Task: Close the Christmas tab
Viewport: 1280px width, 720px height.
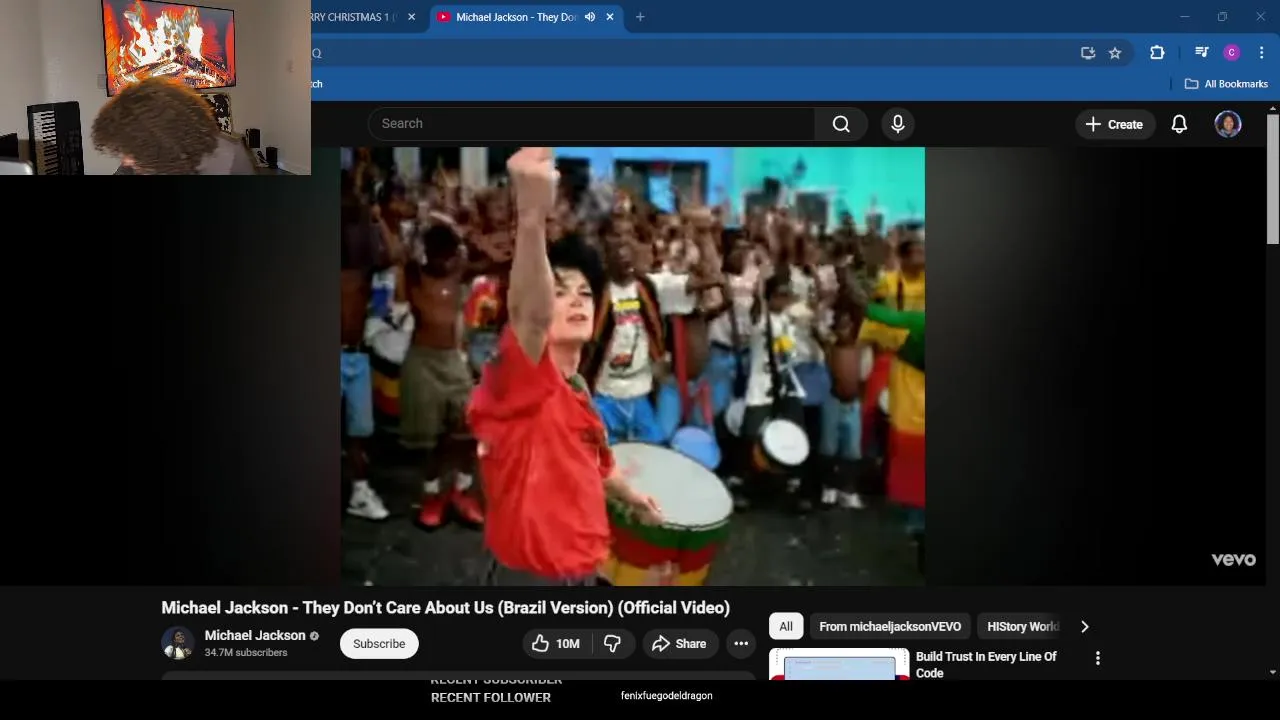Action: click(411, 17)
